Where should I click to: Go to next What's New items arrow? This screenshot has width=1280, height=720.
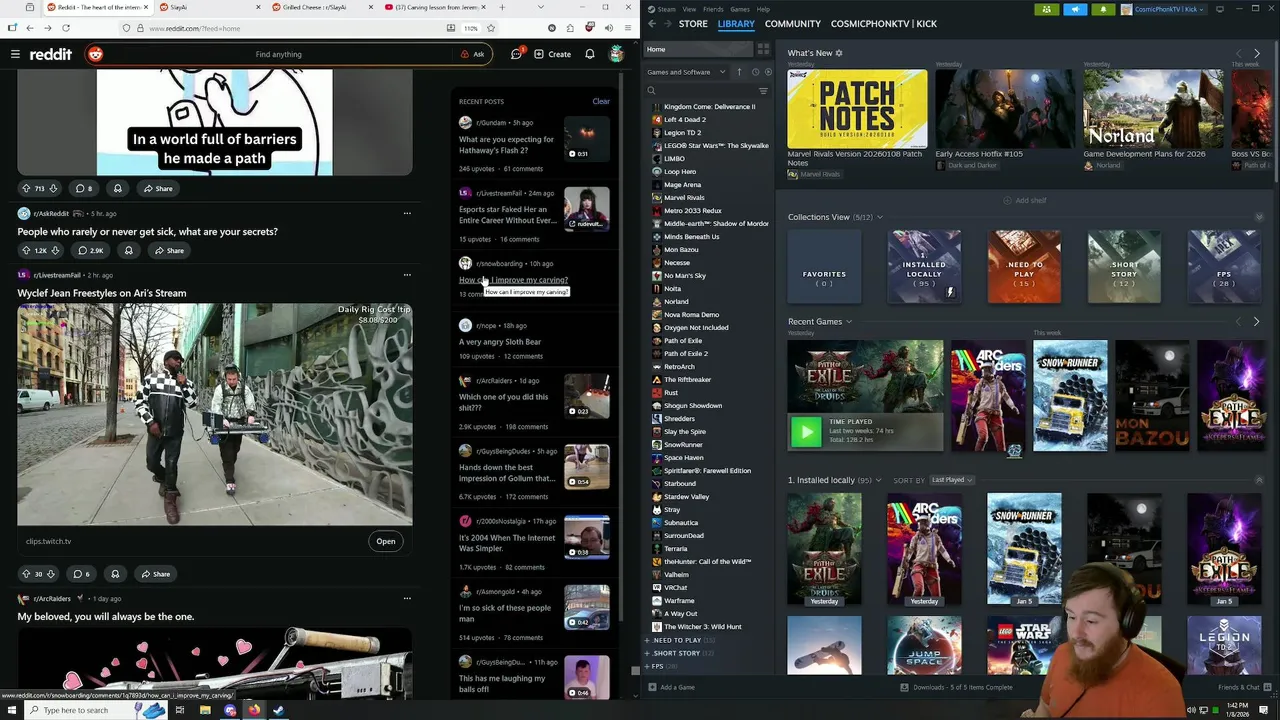click(1257, 53)
